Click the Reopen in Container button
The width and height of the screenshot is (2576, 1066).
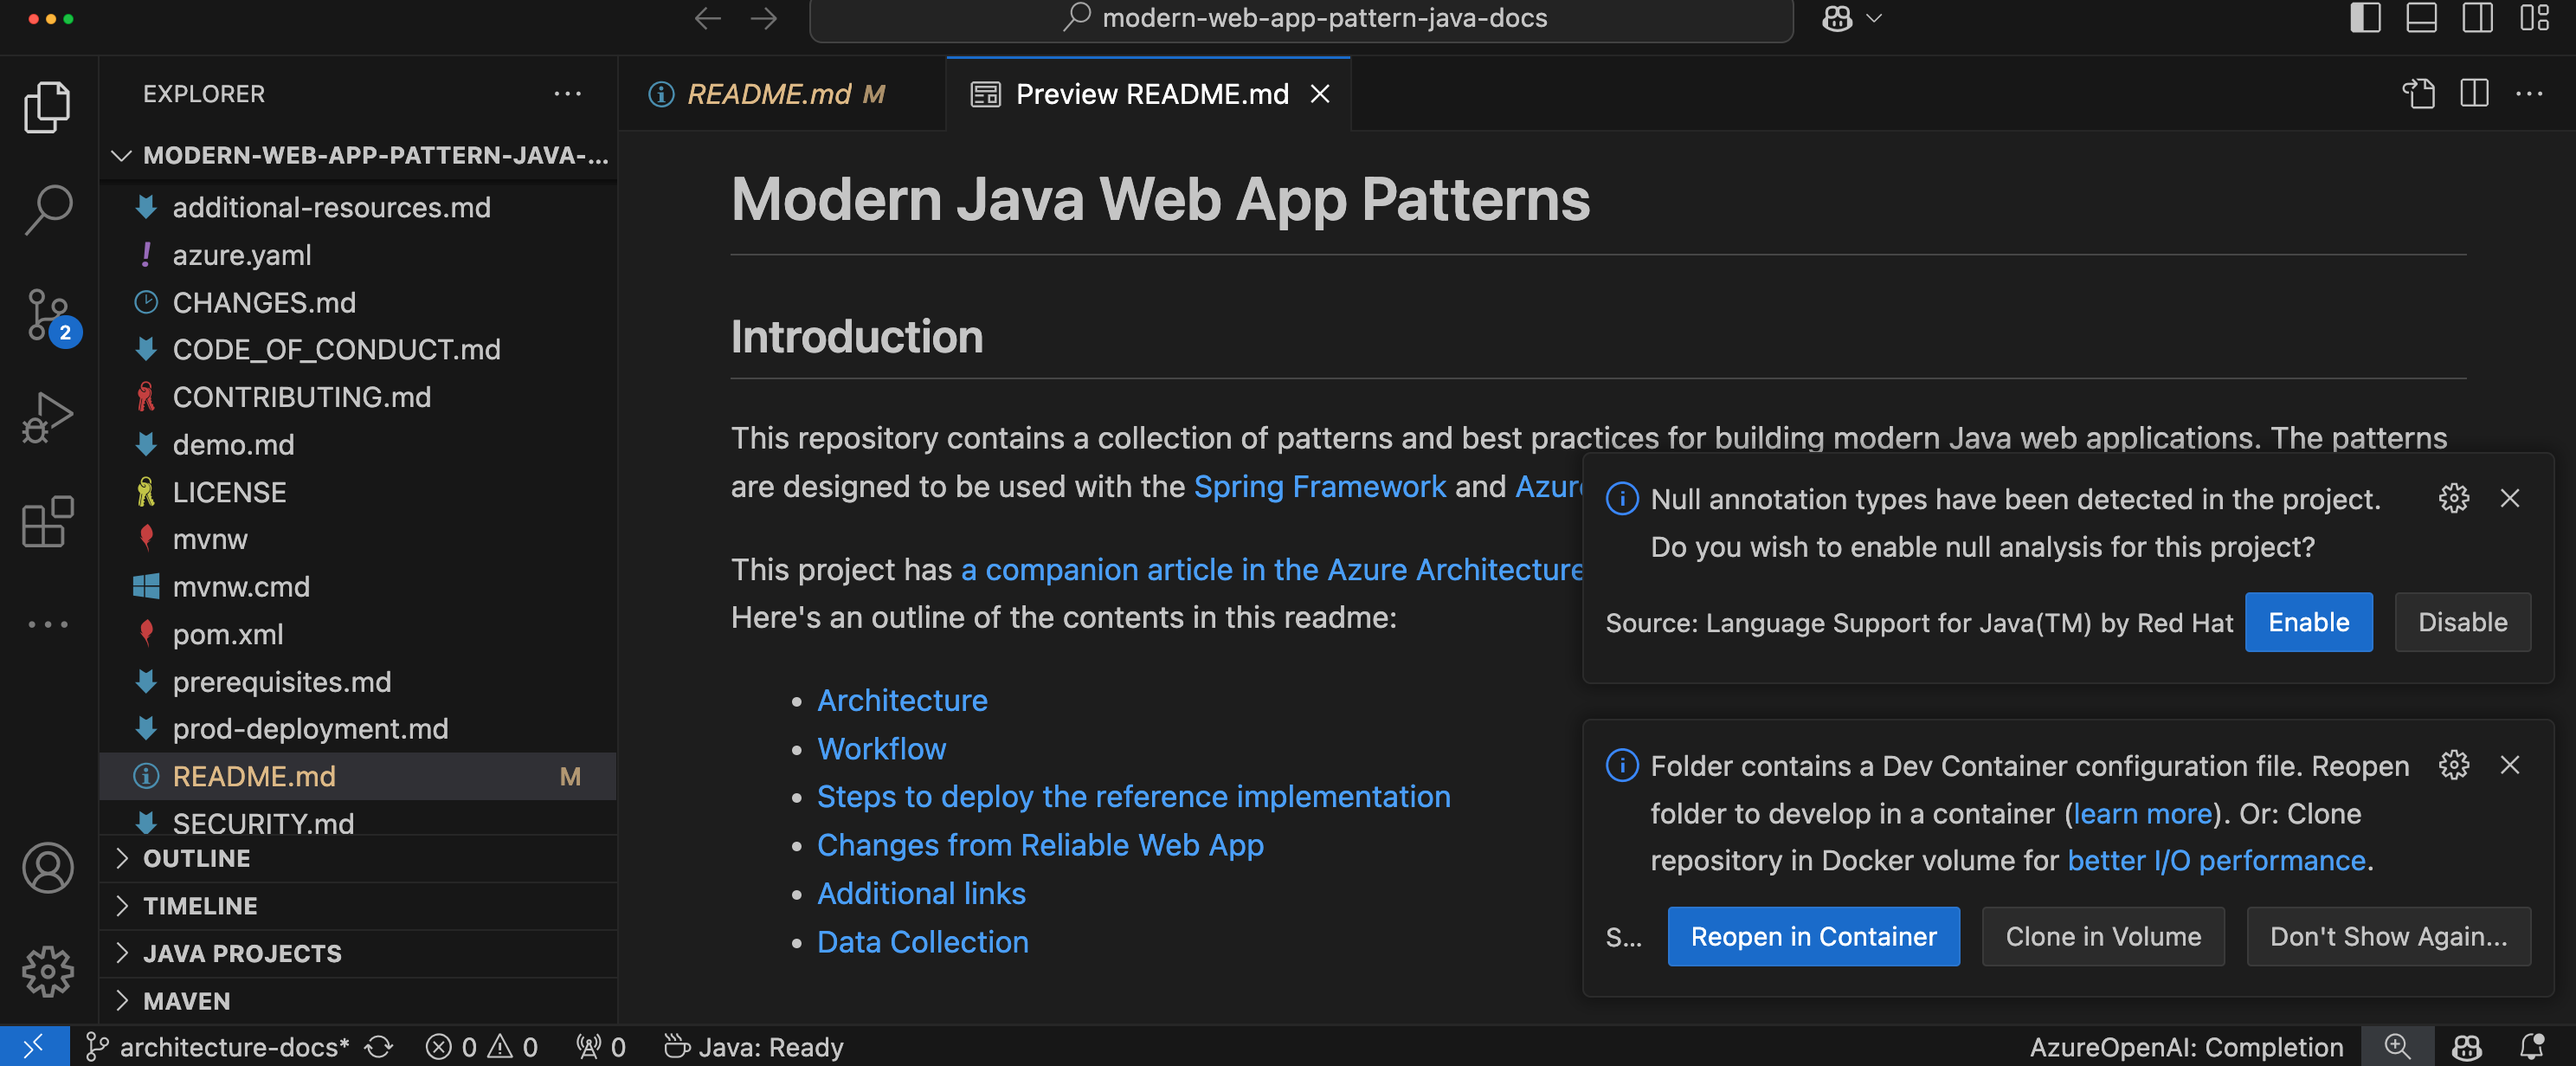tap(1812, 936)
